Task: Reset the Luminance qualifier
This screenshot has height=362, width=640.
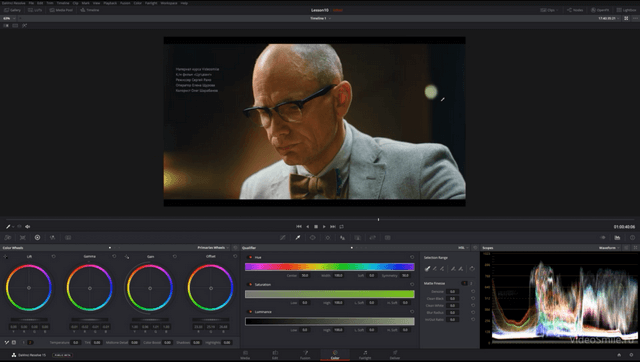Action: pos(412,311)
